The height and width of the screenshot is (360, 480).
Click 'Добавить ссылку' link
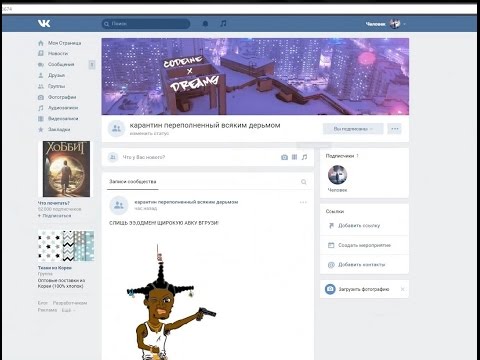359,226
